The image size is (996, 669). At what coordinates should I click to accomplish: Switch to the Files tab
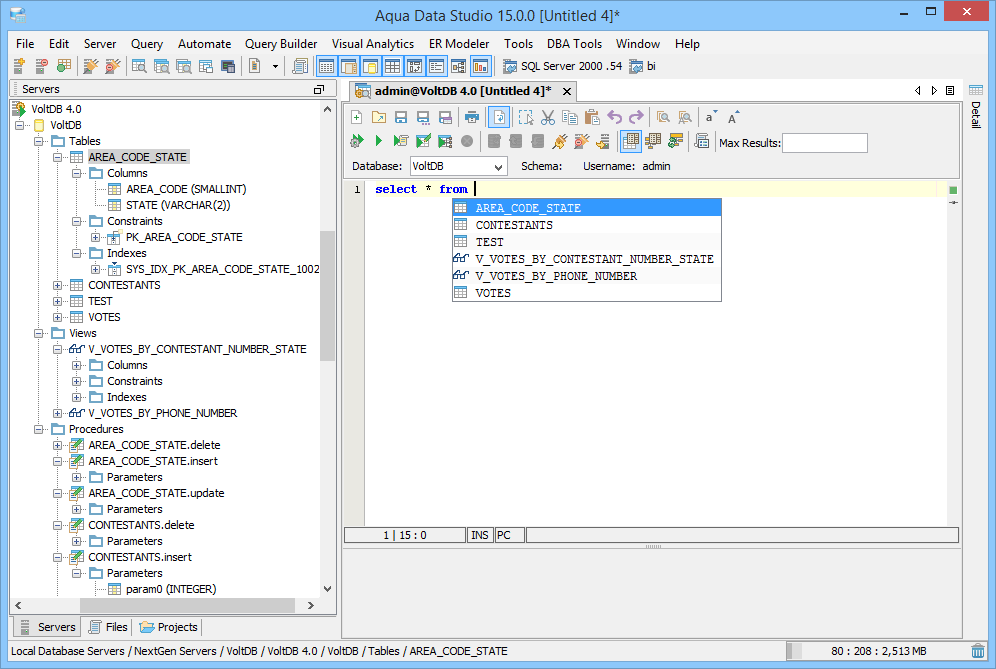108,627
